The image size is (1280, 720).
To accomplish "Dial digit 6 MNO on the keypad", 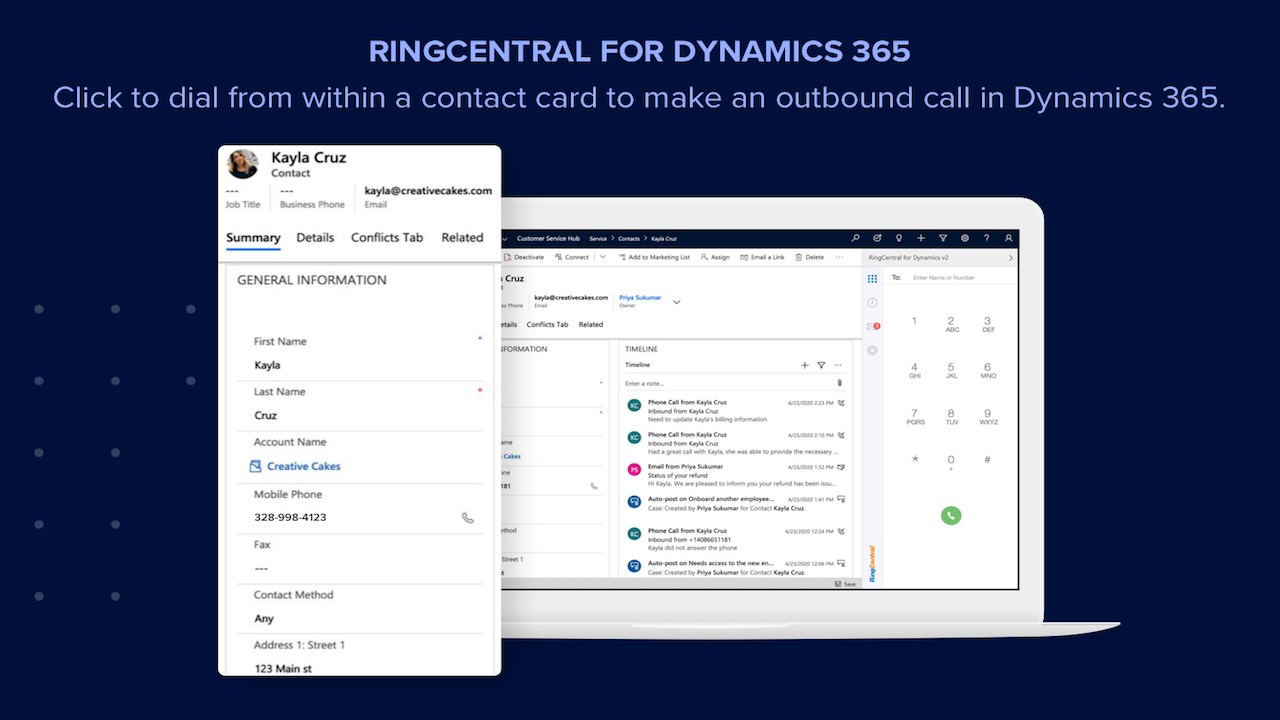I will click(988, 370).
